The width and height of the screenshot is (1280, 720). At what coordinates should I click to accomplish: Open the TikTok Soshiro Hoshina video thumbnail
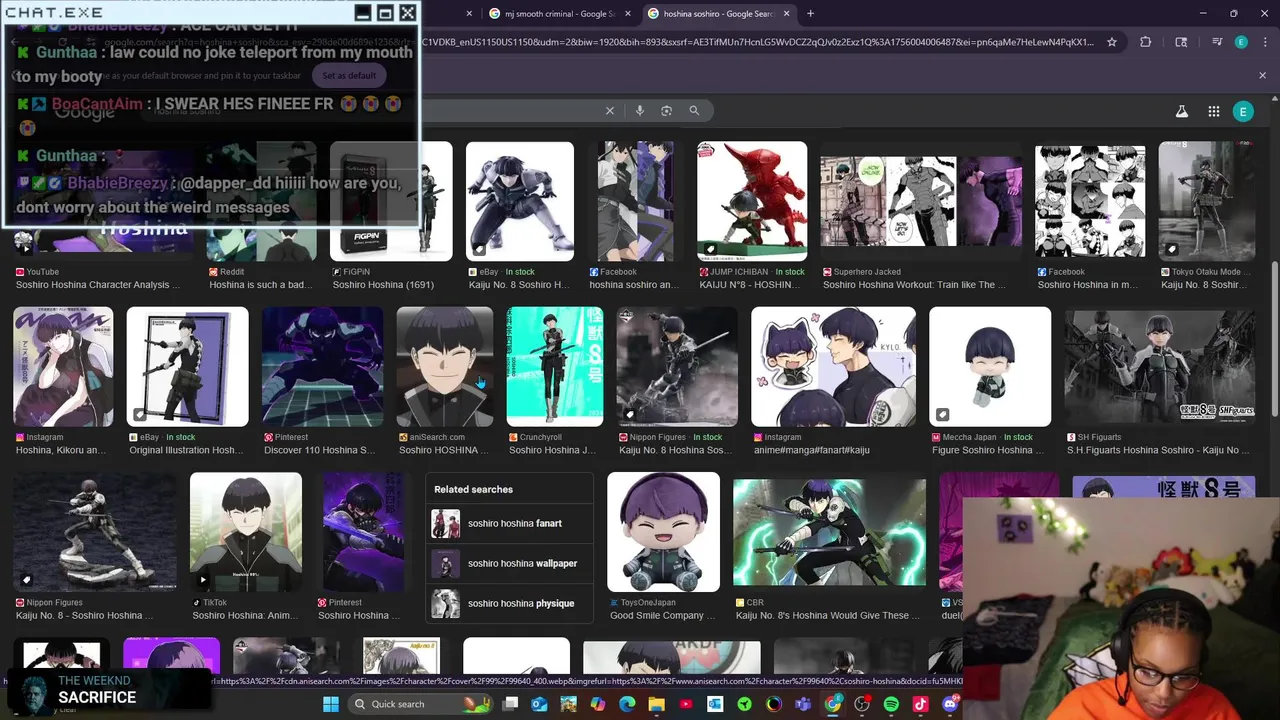(x=246, y=532)
